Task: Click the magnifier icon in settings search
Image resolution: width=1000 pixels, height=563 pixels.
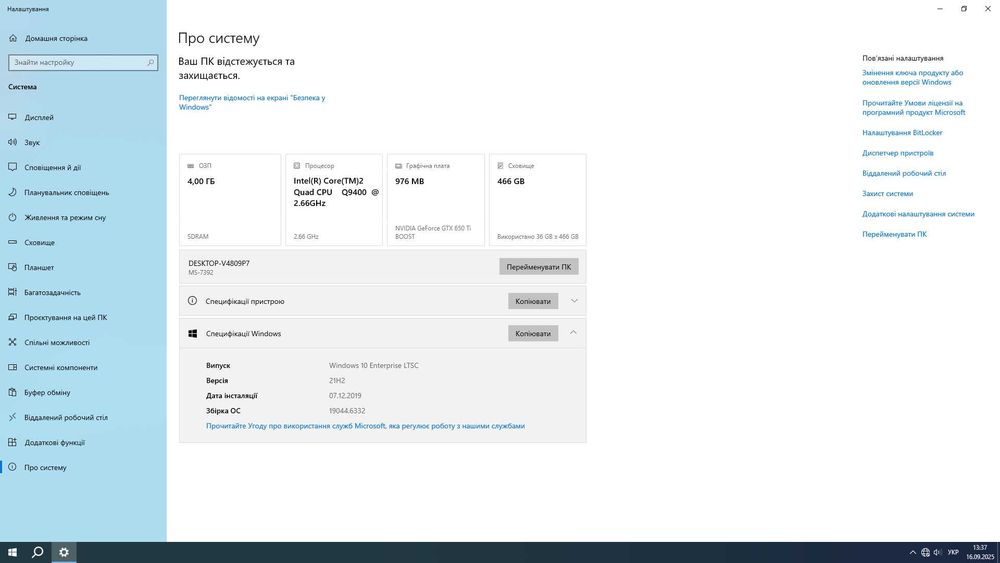Action: tap(151, 62)
